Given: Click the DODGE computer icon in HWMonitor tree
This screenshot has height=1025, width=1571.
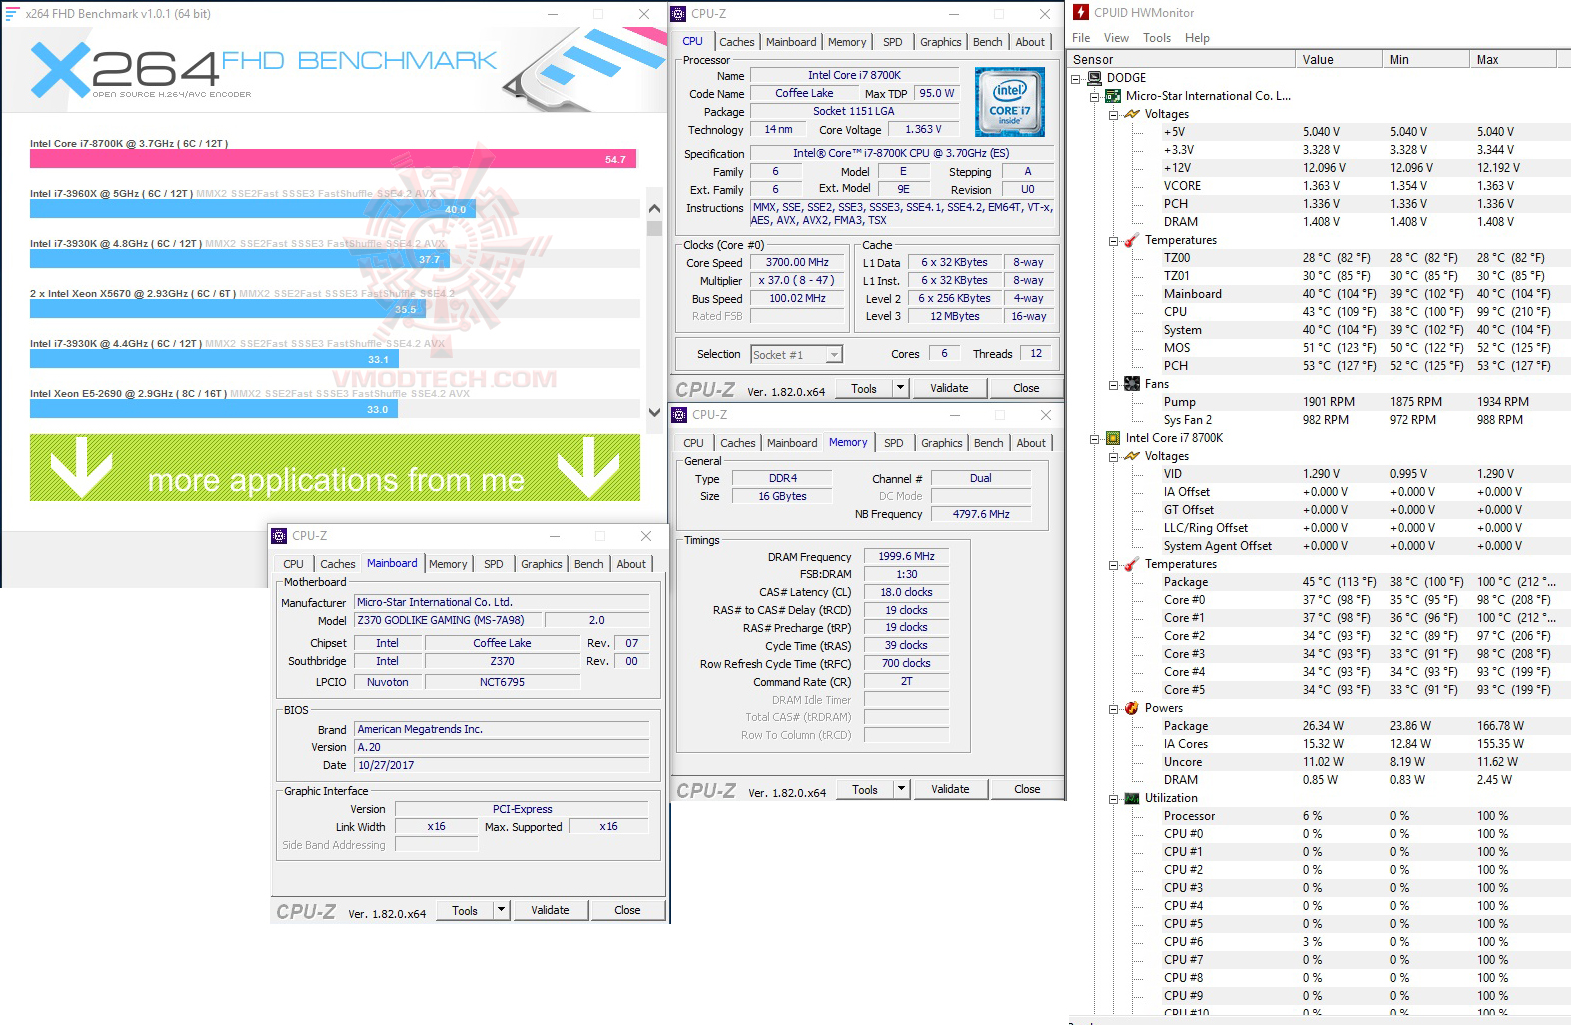Looking at the screenshot, I should click(x=1094, y=78).
